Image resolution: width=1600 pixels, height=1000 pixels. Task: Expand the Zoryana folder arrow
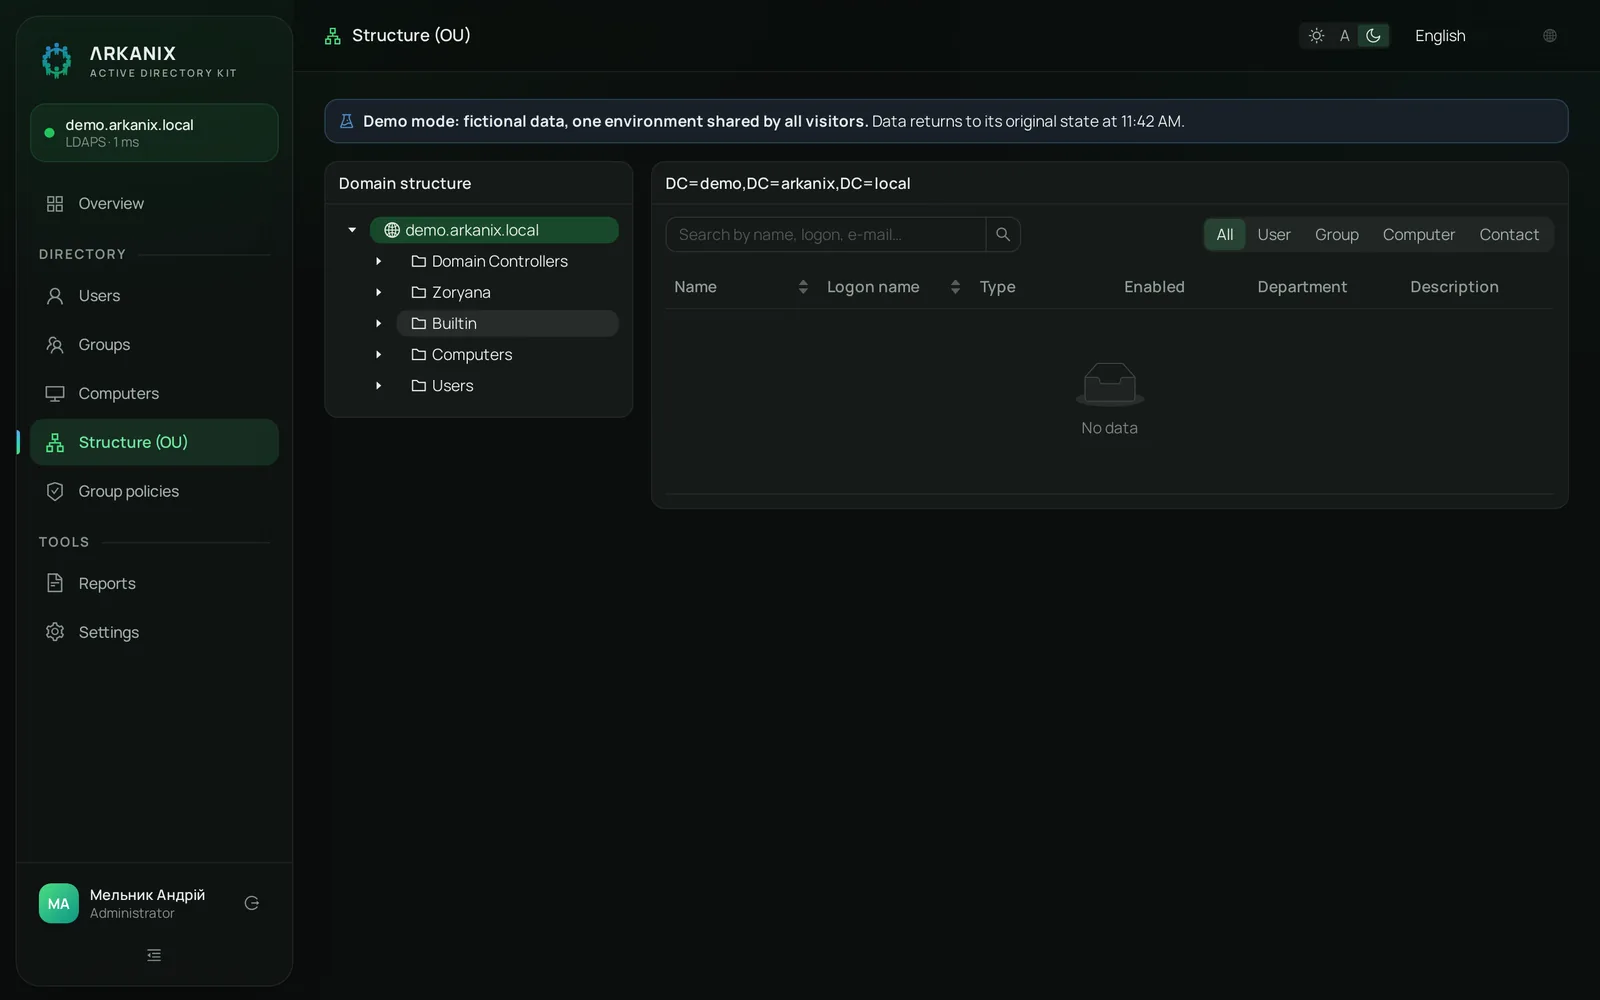pos(378,292)
